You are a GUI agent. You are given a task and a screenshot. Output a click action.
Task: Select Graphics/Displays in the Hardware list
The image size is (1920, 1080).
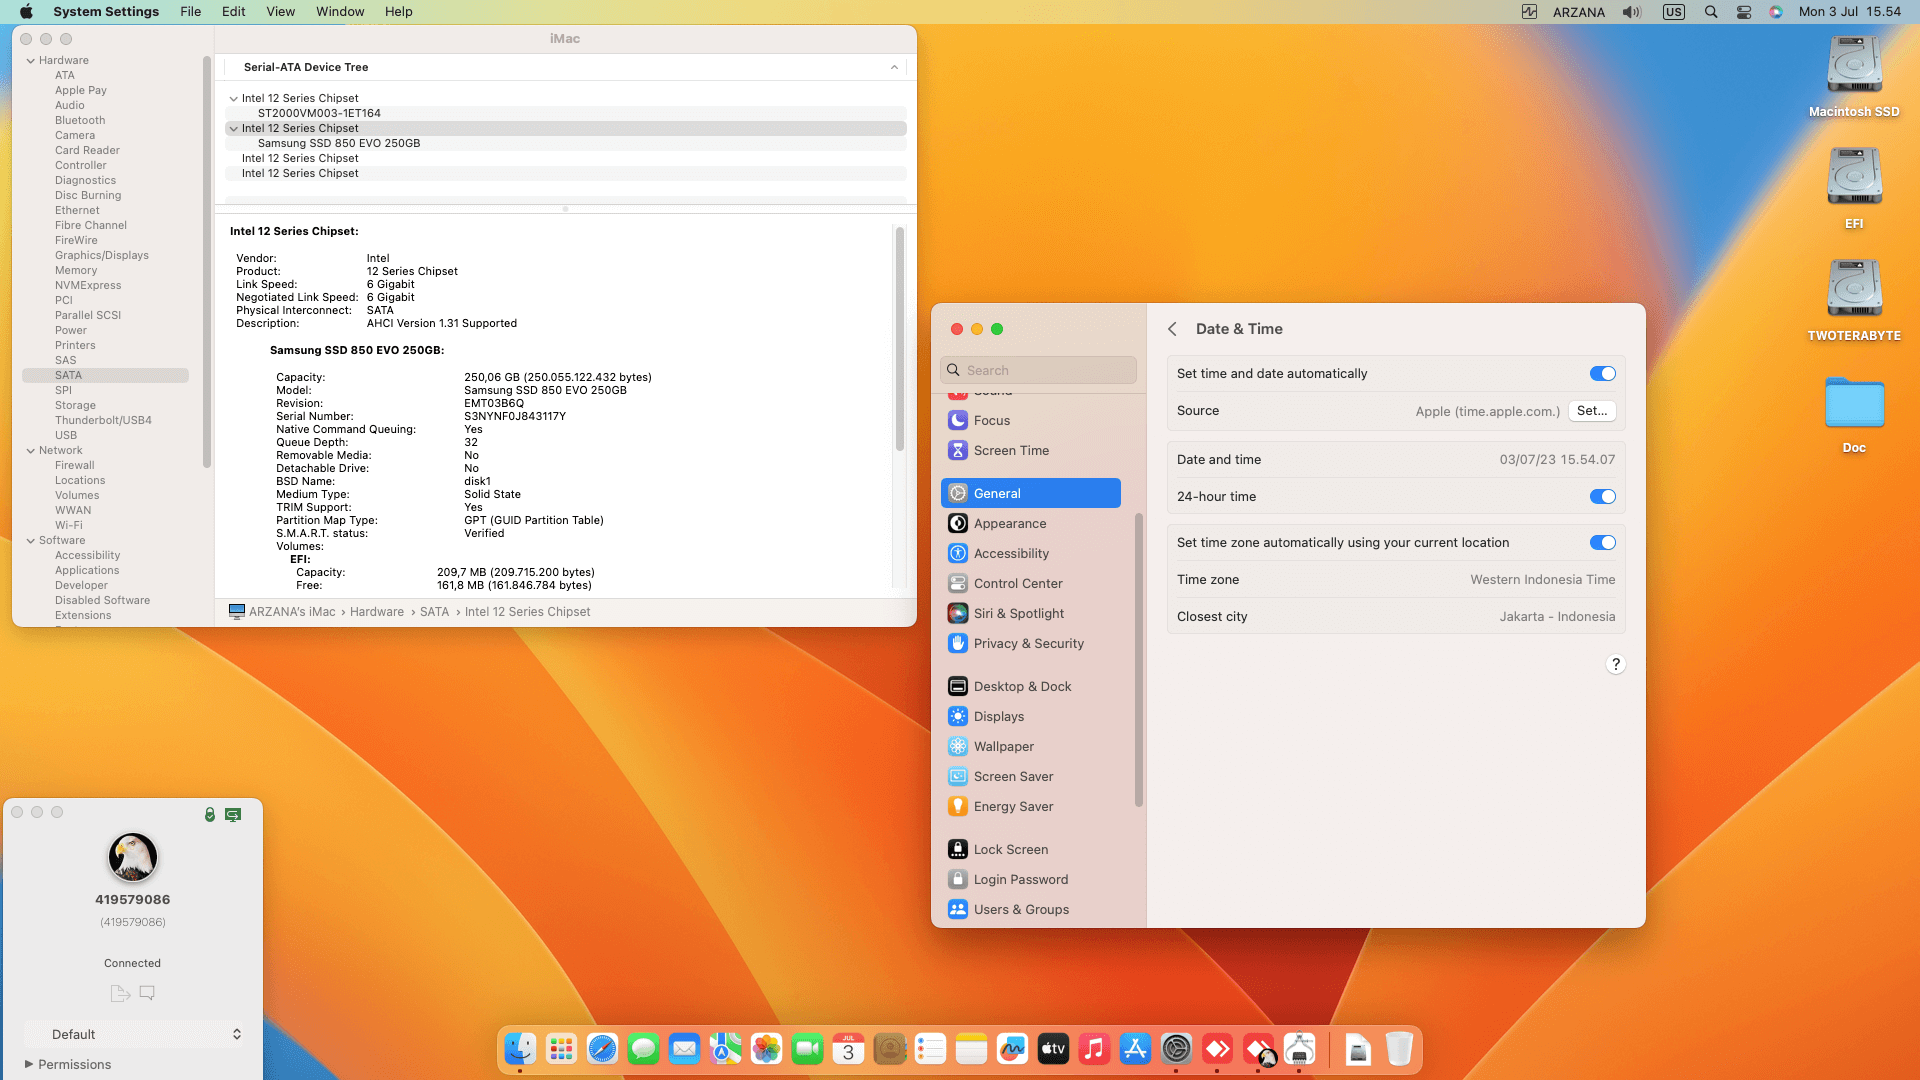point(102,256)
